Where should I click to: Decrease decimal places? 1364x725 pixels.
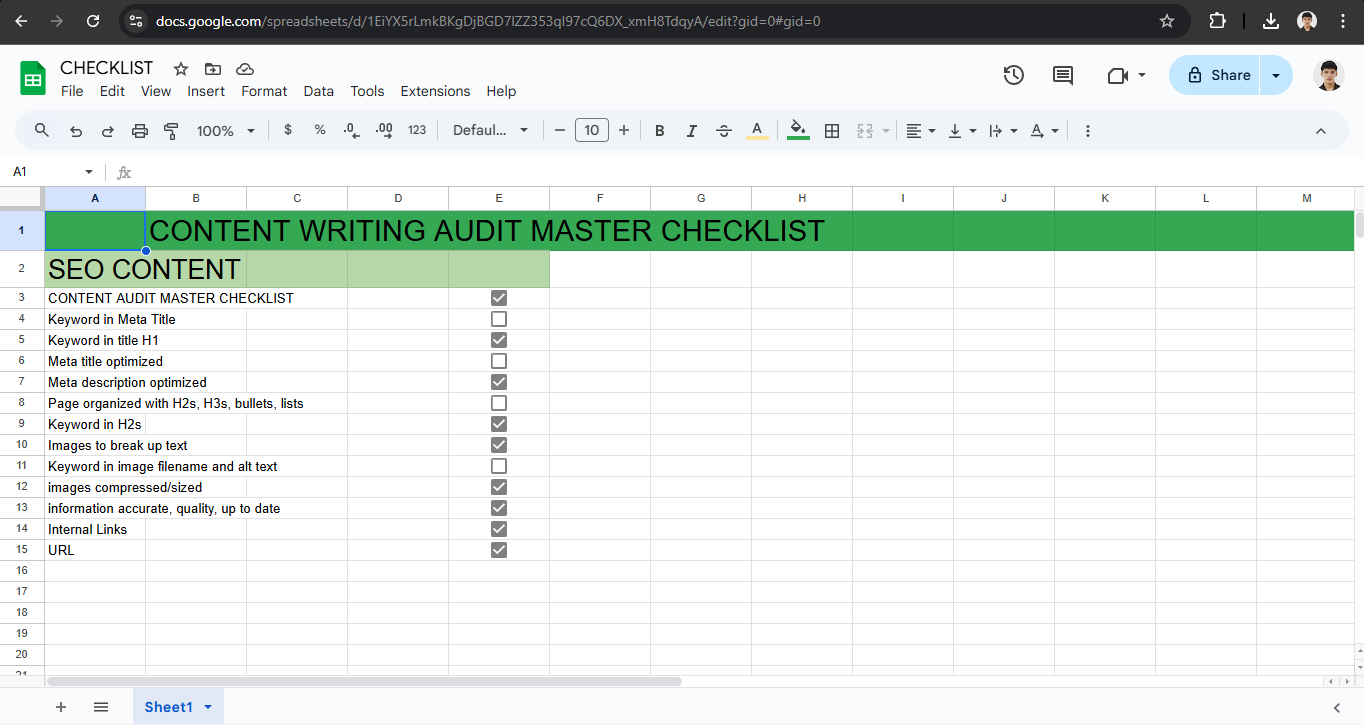[x=351, y=130]
